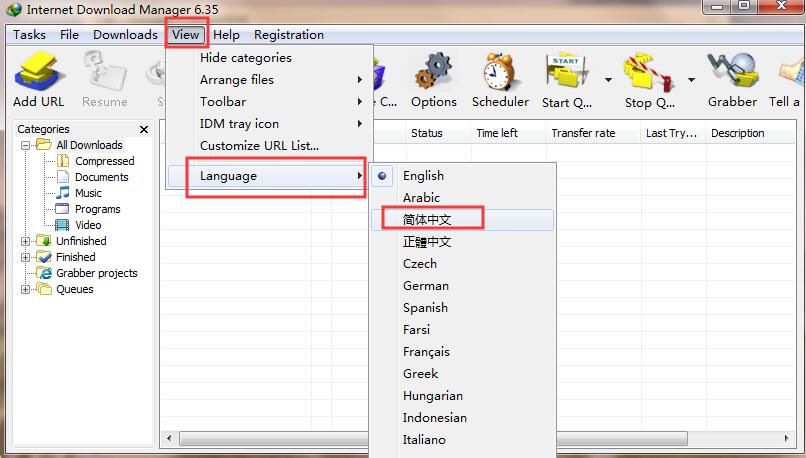The height and width of the screenshot is (458, 806).
Task: Click the Resume toolbar icon
Action: [x=104, y=73]
